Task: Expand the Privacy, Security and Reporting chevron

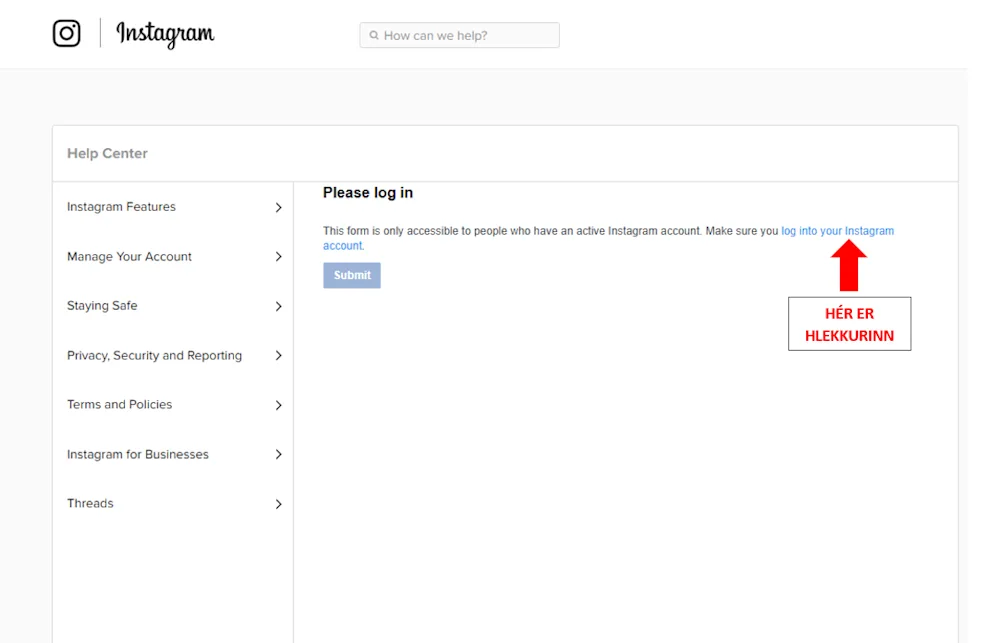Action: coord(279,355)
